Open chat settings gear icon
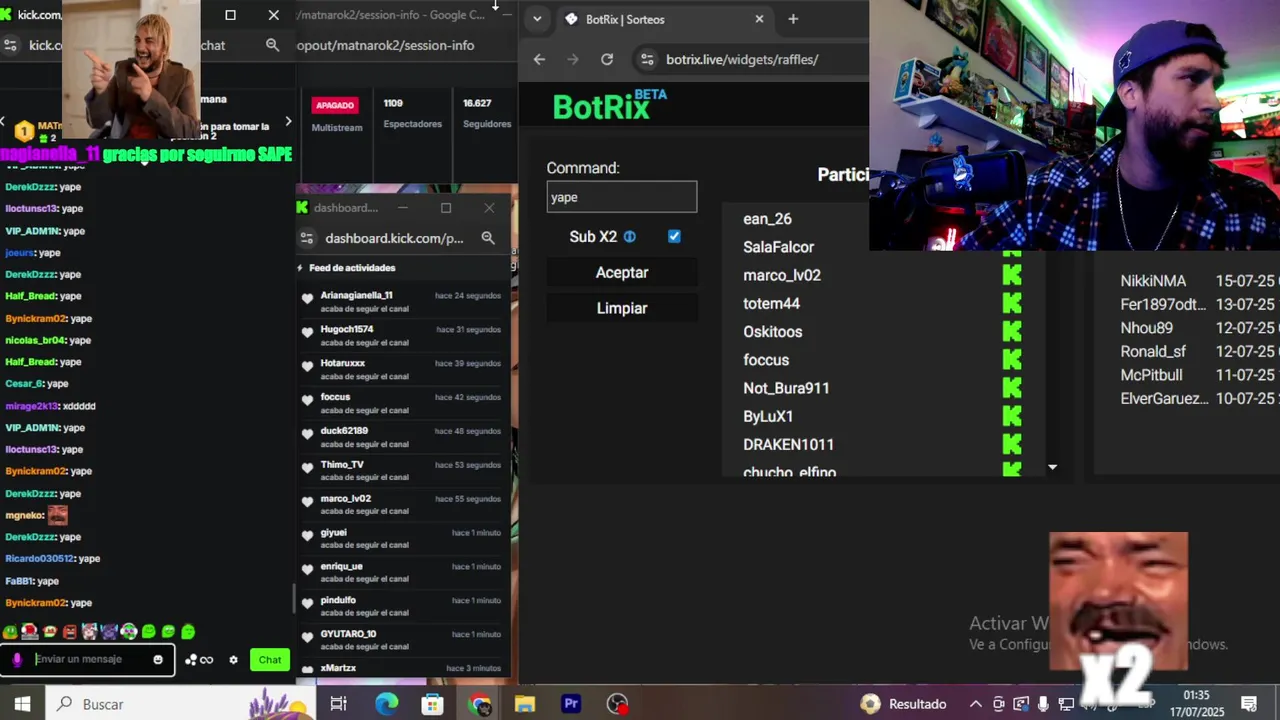 click(234, 660)
